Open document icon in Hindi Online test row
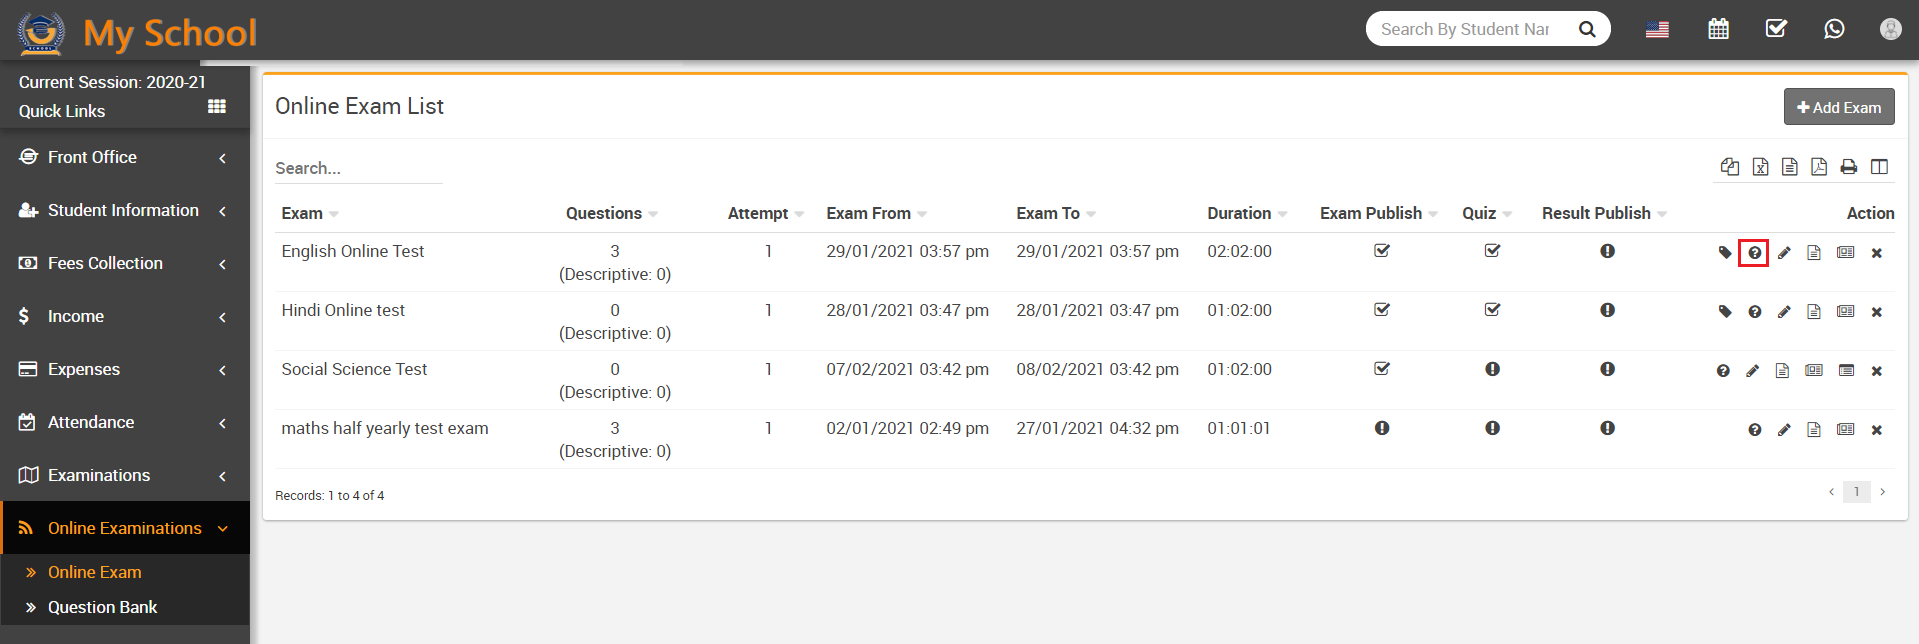 coord(1814,312)
